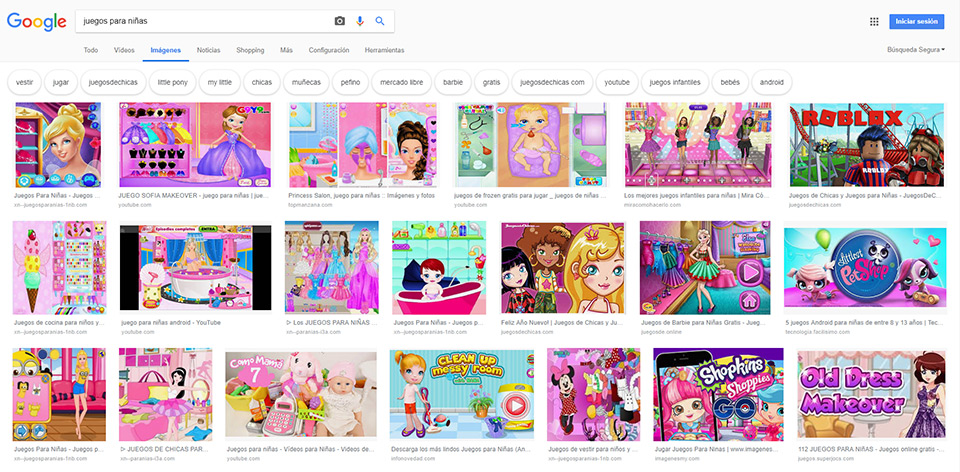Image resolution: width=960 pixels, height=472 pixels.
Task: Open the Old Dress Makeover image
Action: [872, 395]
